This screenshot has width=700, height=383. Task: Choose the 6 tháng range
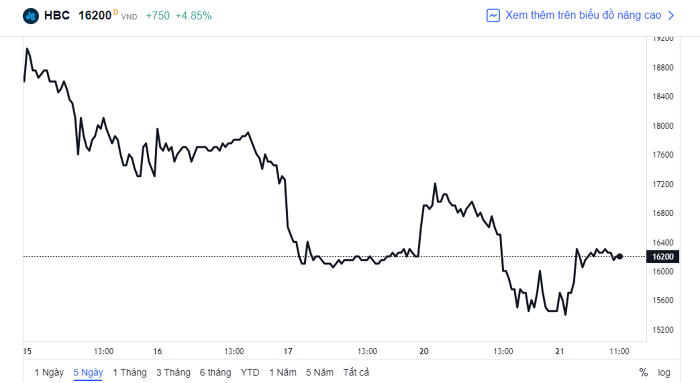pyautogui.click(x=215, y=372)
